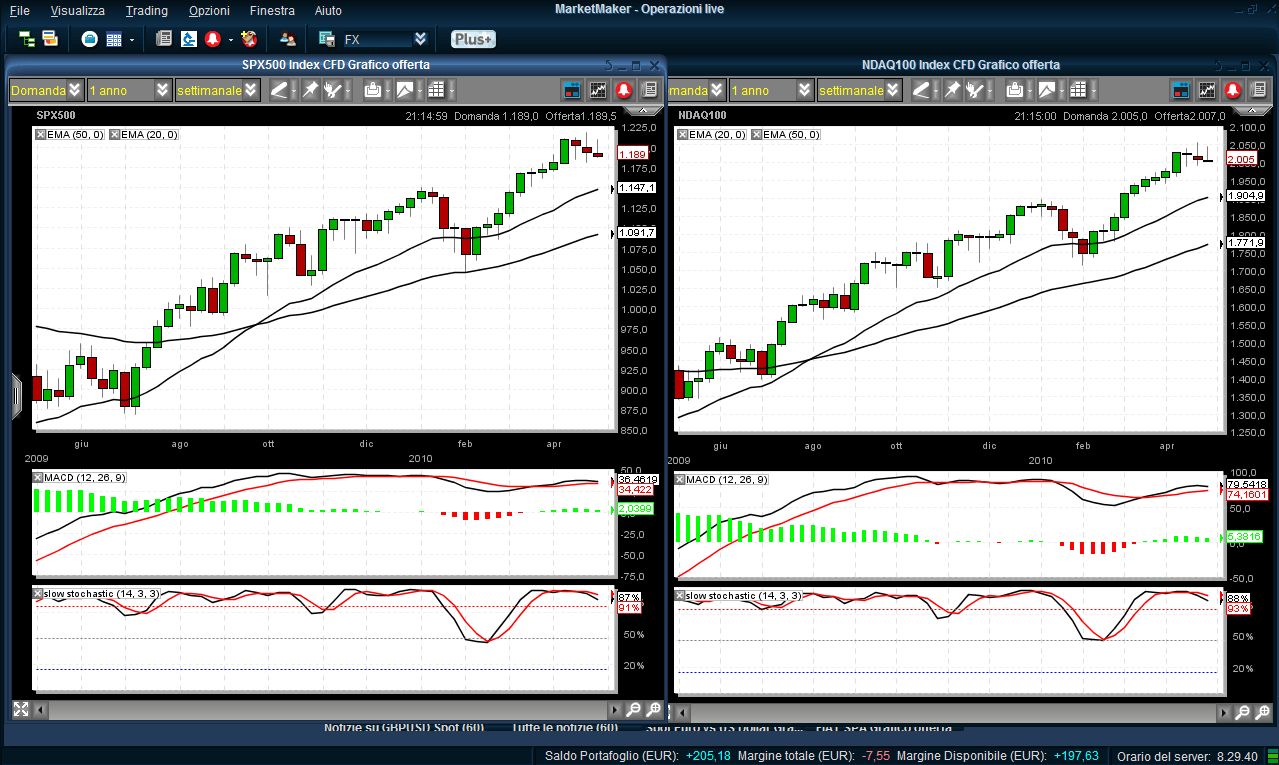Open the indicators chart icon on NDAQ100 toolbar
The width and height of the screenshot is (1279, 765).
(x=1207, y=90)
